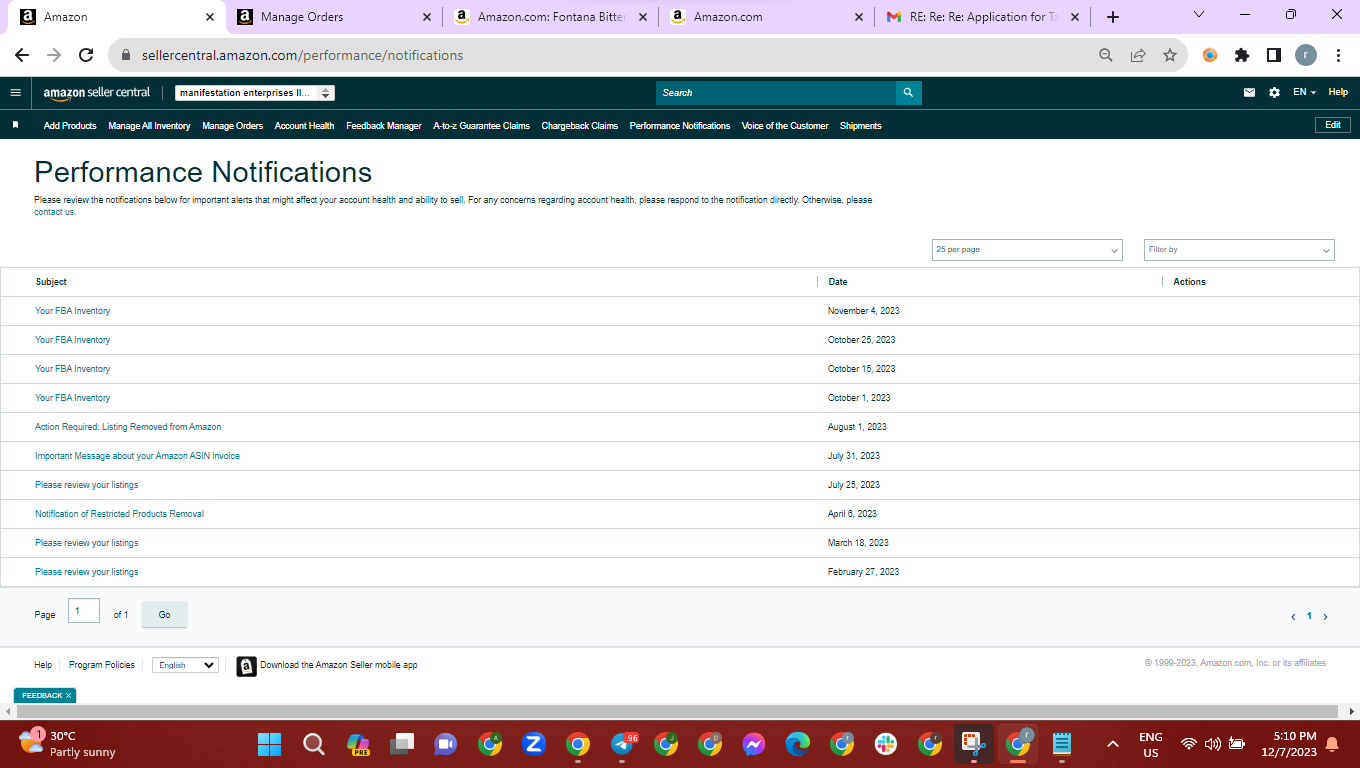
Task: Open Shipments in favorites bar
Action: click(x=861, y=126)
